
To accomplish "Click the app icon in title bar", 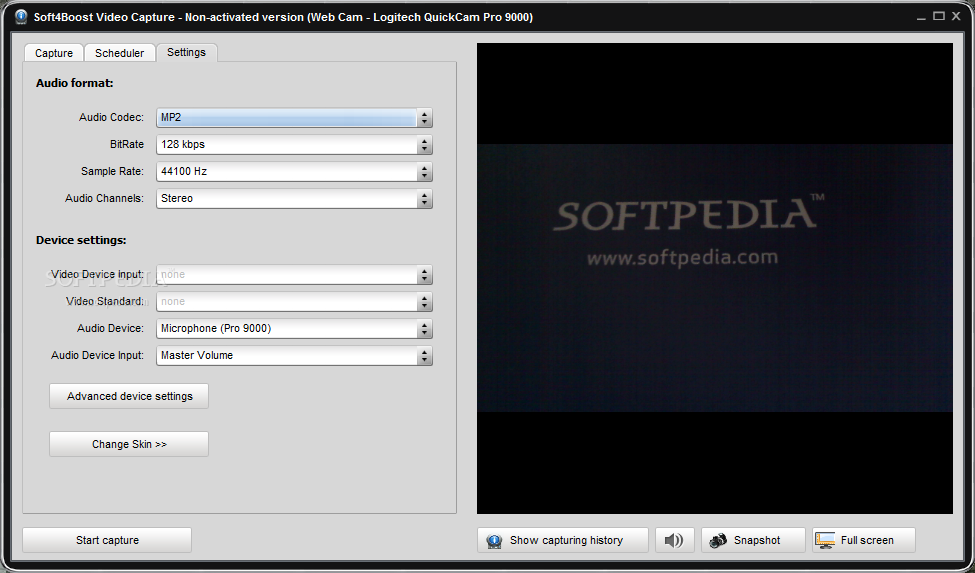I will (21, 17).
